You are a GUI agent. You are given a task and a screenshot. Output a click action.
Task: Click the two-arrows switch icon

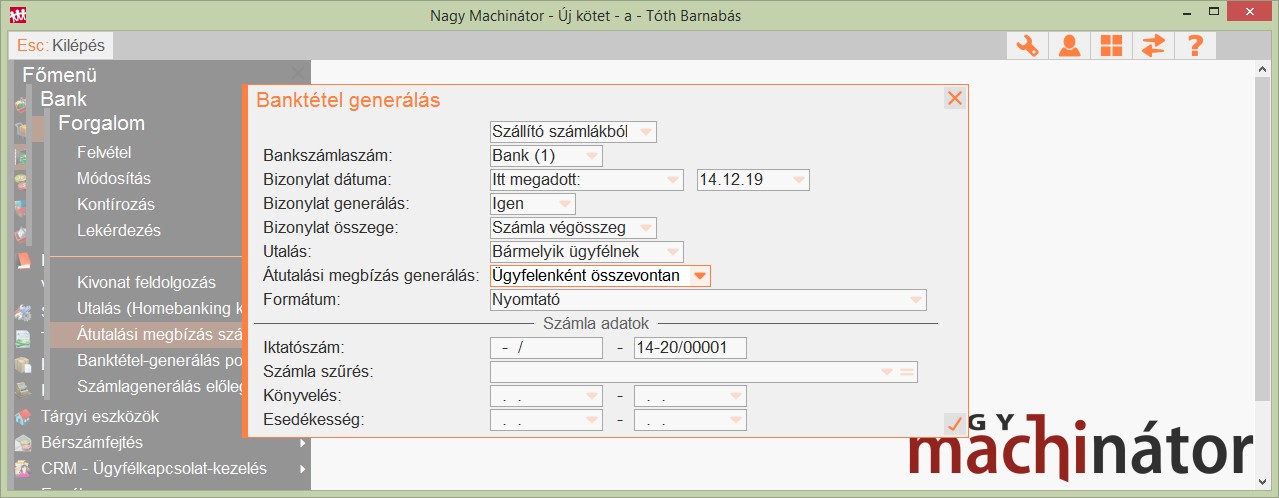(1153, 45)
